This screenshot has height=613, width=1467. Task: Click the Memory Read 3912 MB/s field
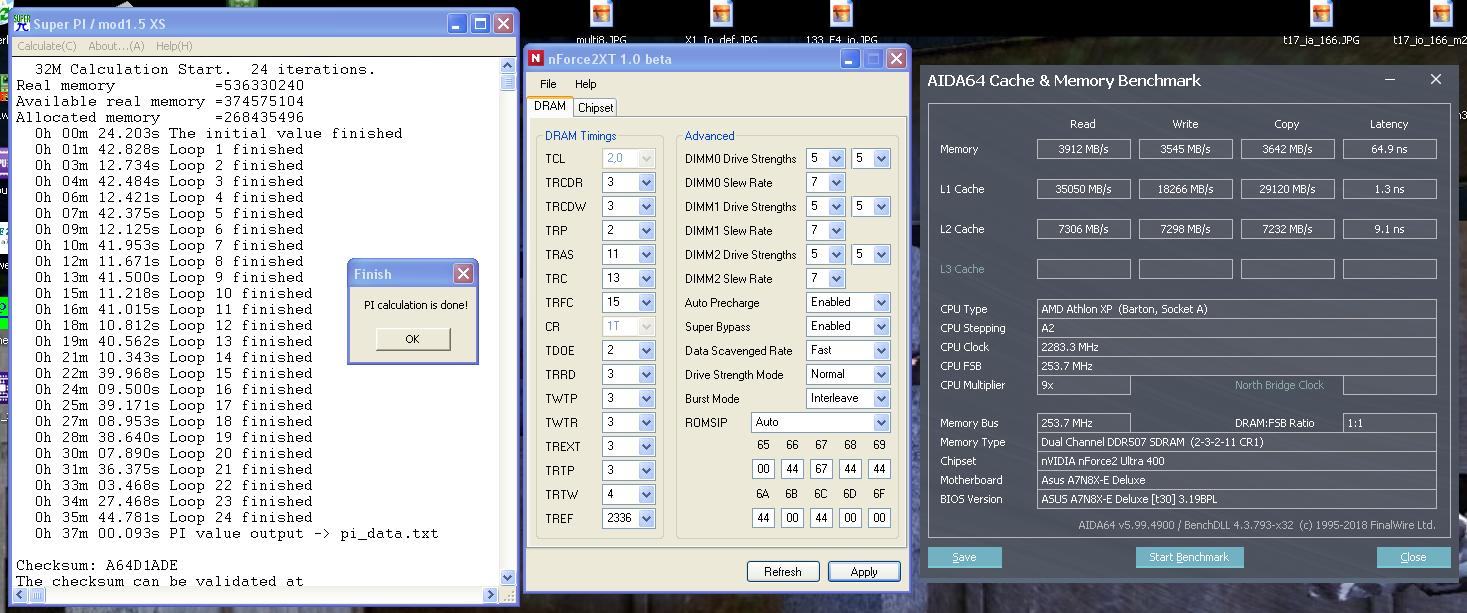(x=1084, y=149)
